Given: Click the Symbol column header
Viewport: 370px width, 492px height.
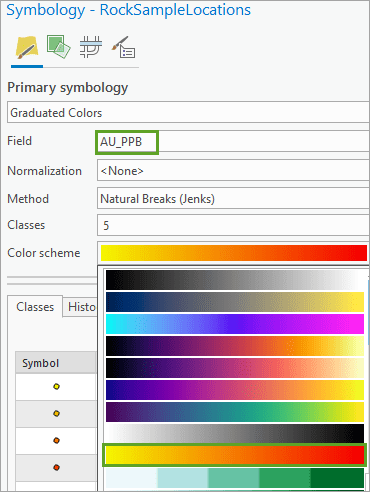Looking at the screenshot, I should pyautogui.click(x=56, y=363).
